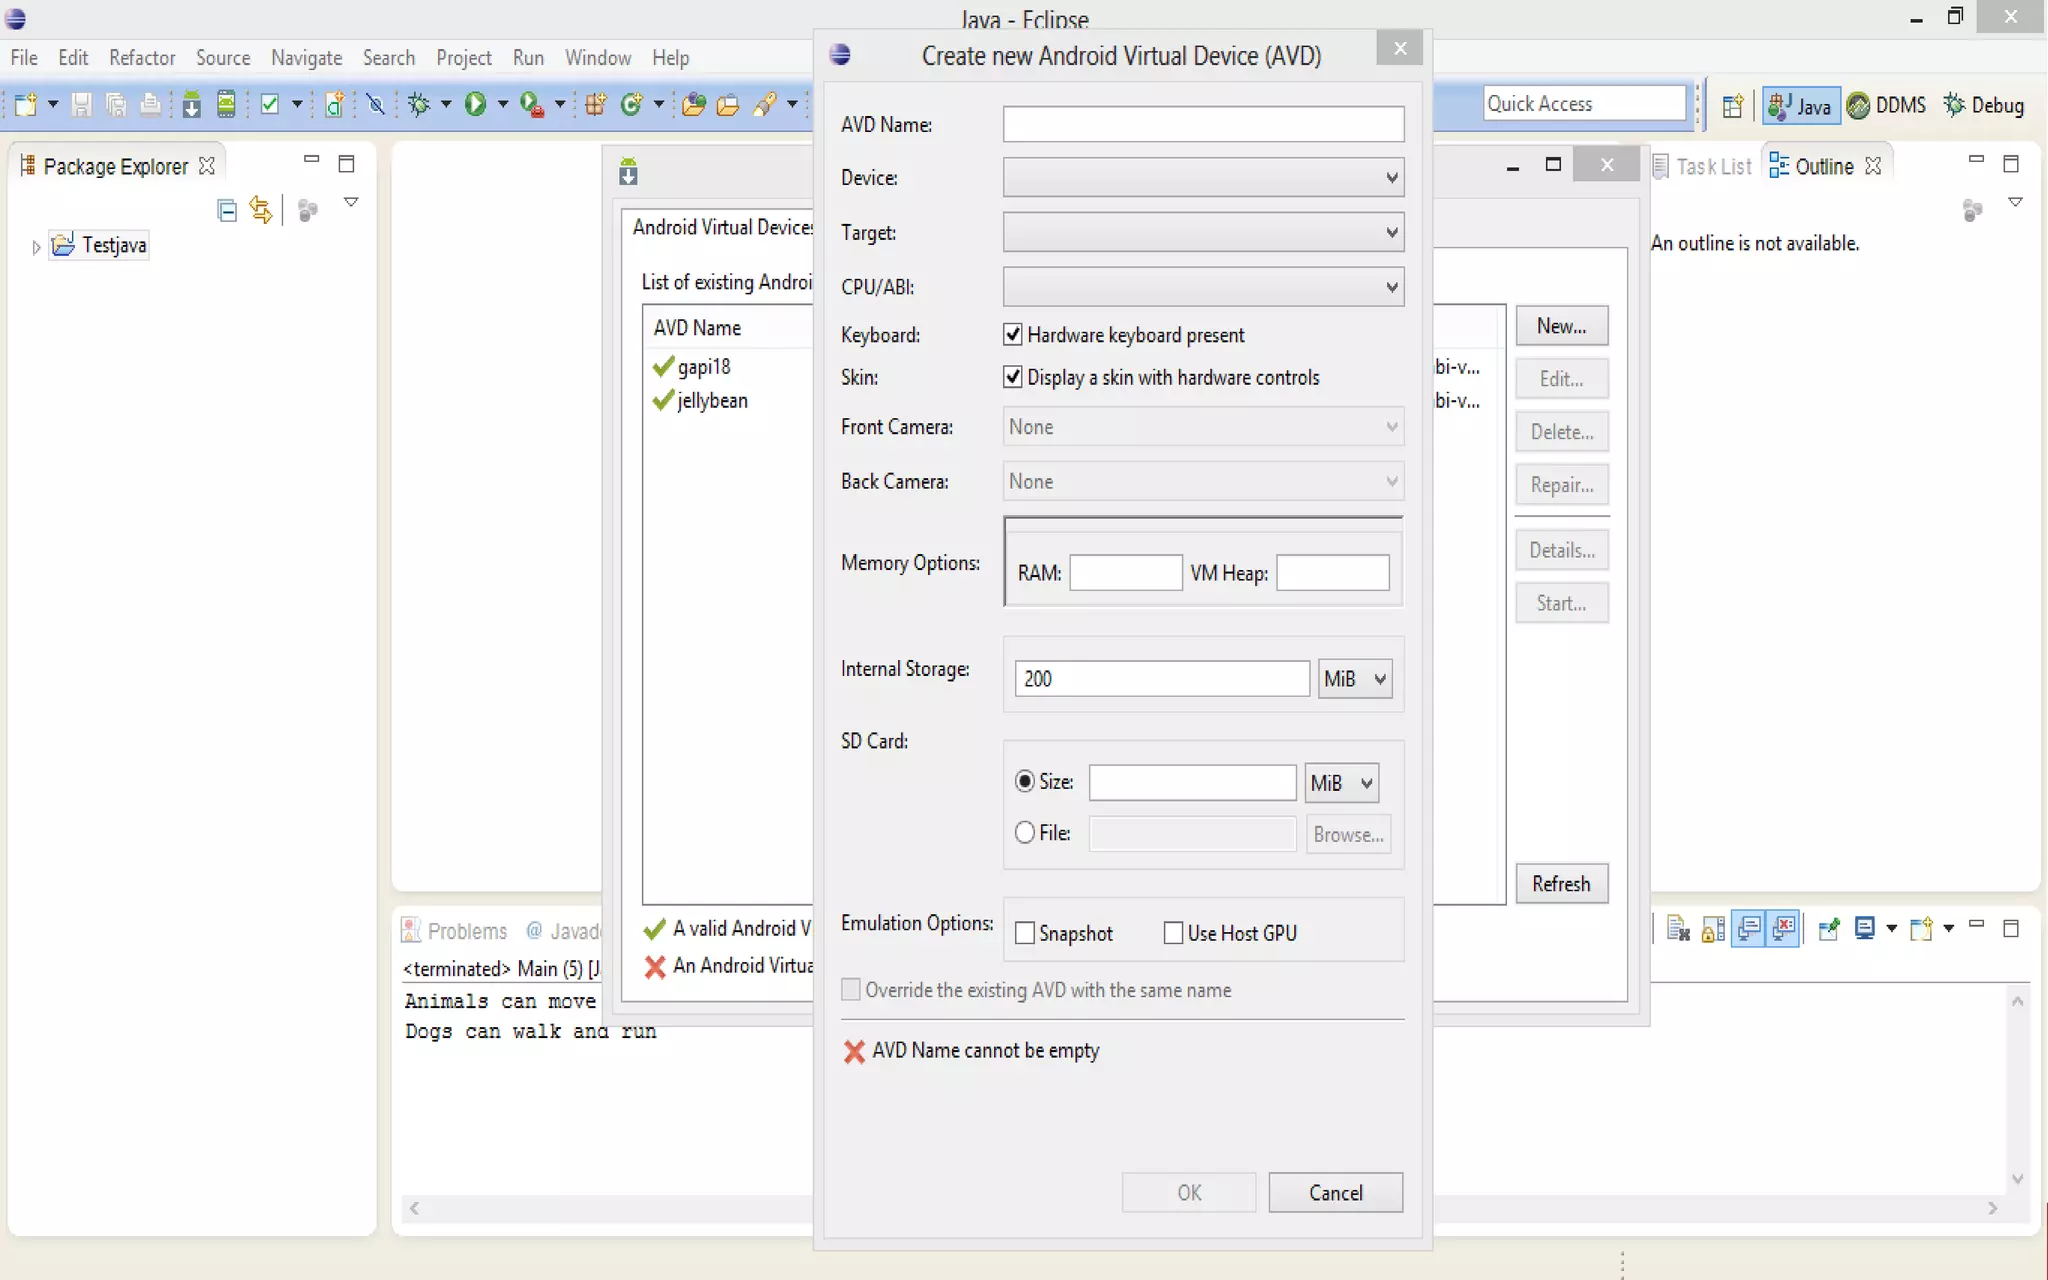This screenshot has height=1280, width=2048.
Task: Click the Print toolbar icon
Action: point(150,104)
